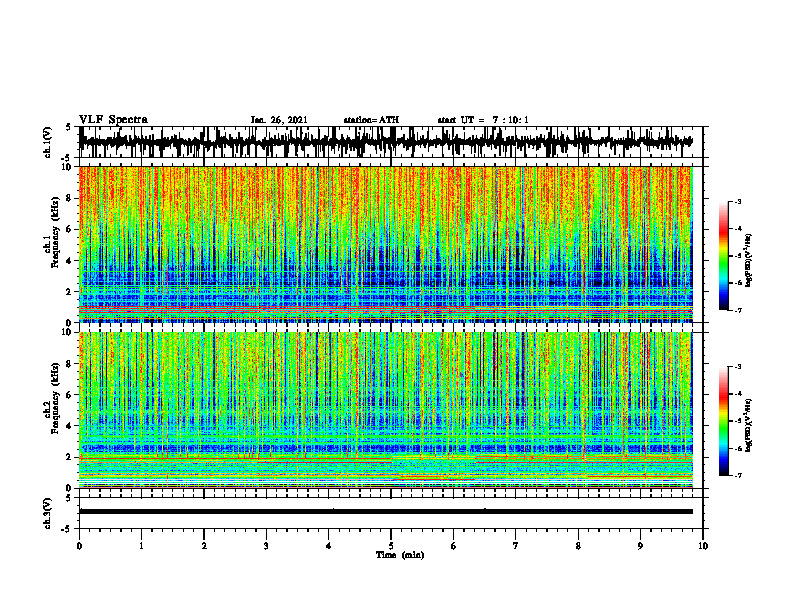
Task: Click time axis tick label "9"
Action: pyautogui.click(x=640, y=546)
